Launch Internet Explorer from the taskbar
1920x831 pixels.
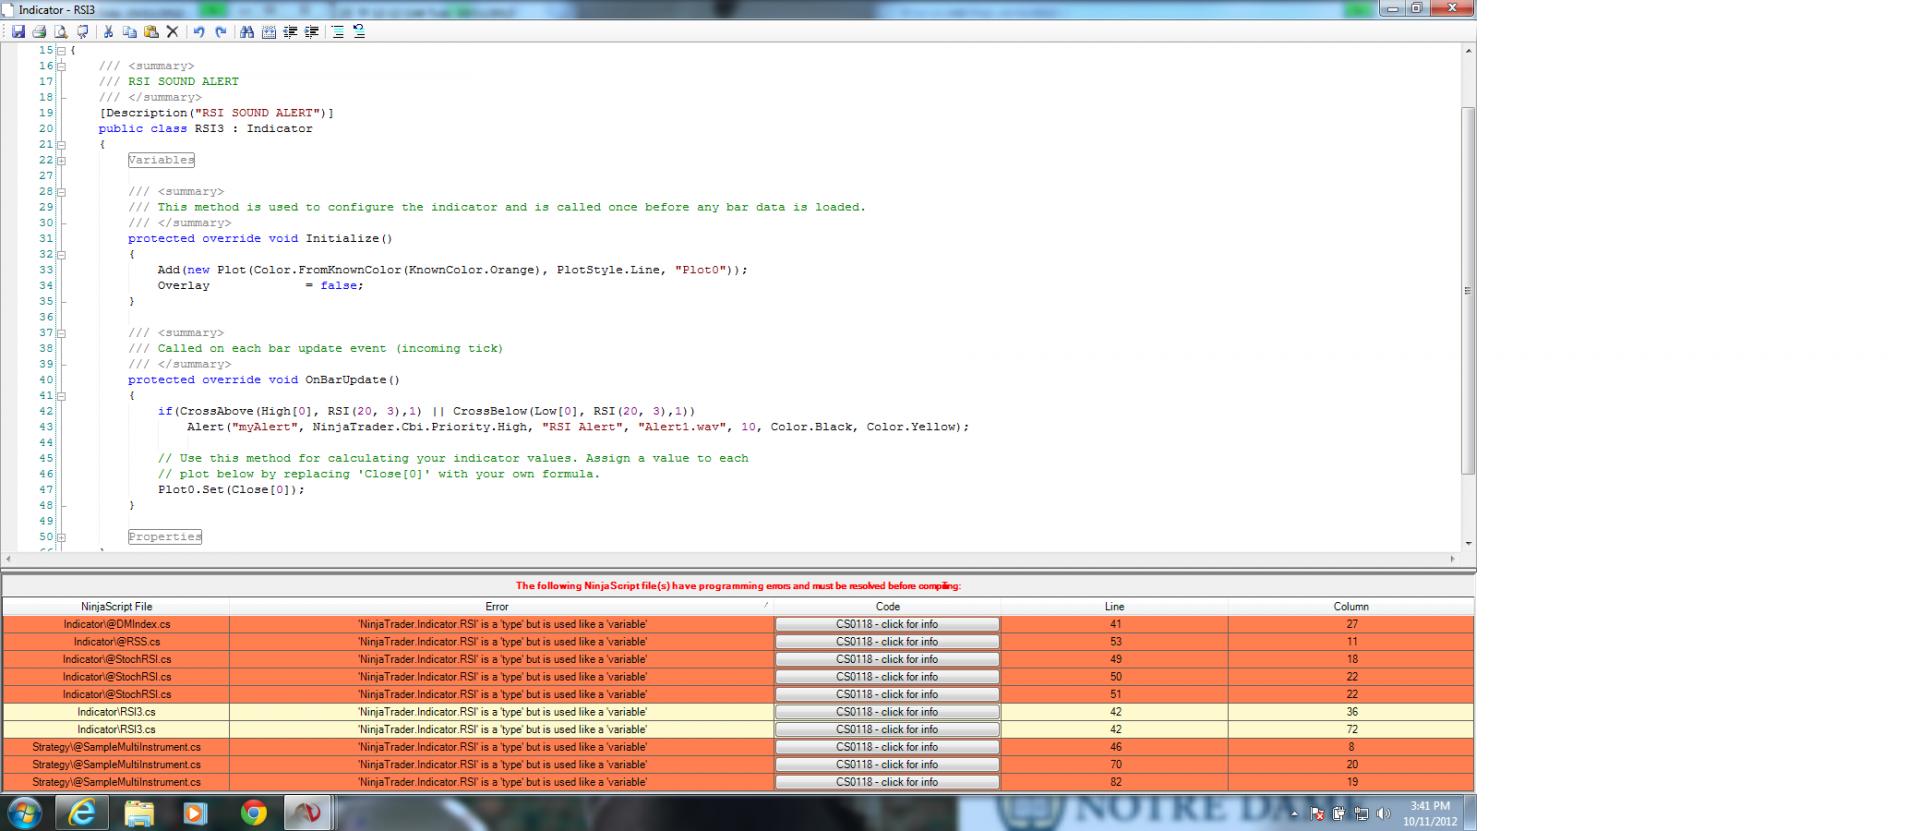pos(82,813)
